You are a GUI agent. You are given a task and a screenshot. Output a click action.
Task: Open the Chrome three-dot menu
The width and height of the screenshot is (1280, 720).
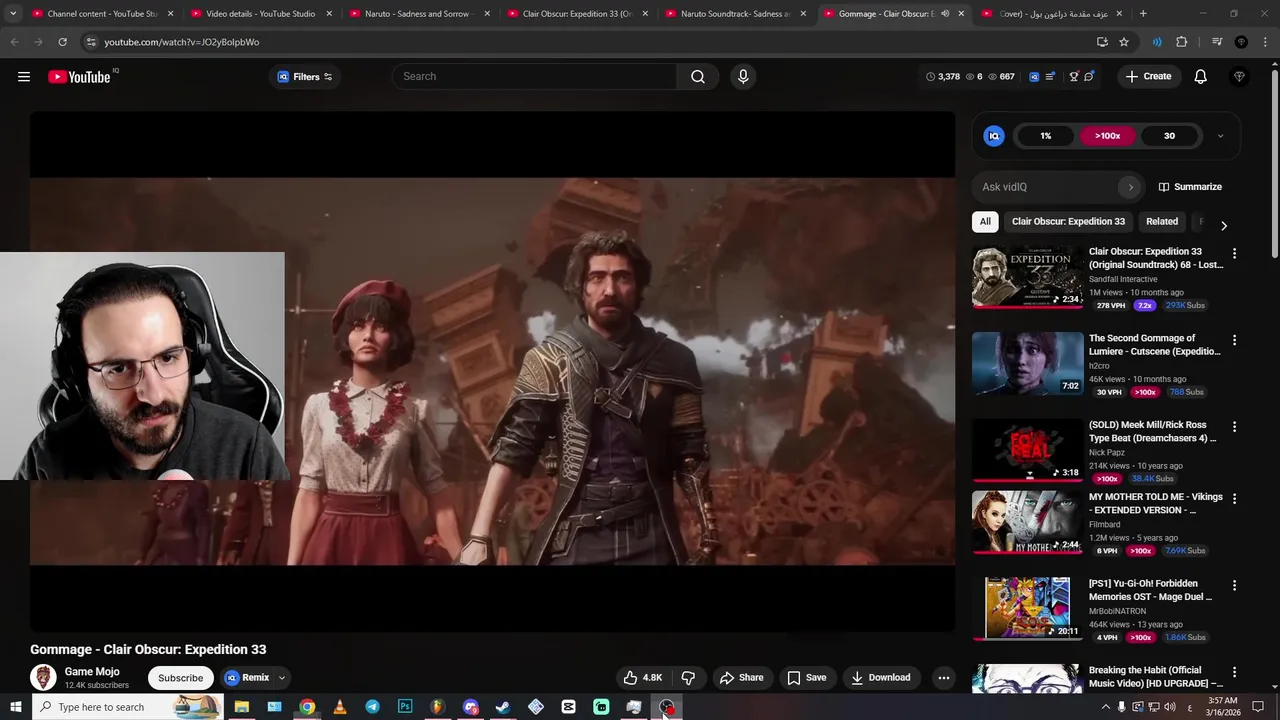[x=1263, y=42]
